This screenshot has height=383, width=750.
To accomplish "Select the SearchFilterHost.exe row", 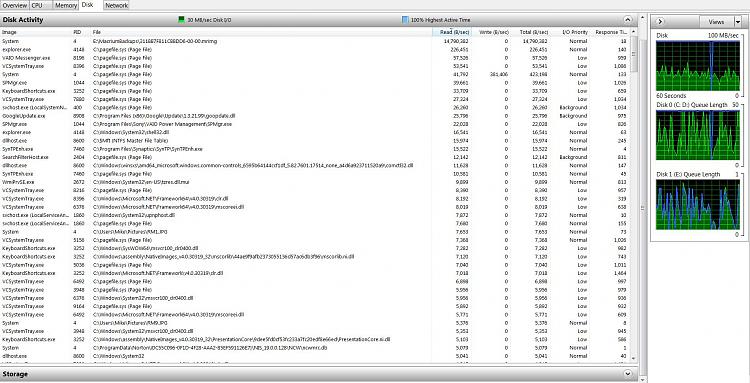I will [x=316, y=157].
